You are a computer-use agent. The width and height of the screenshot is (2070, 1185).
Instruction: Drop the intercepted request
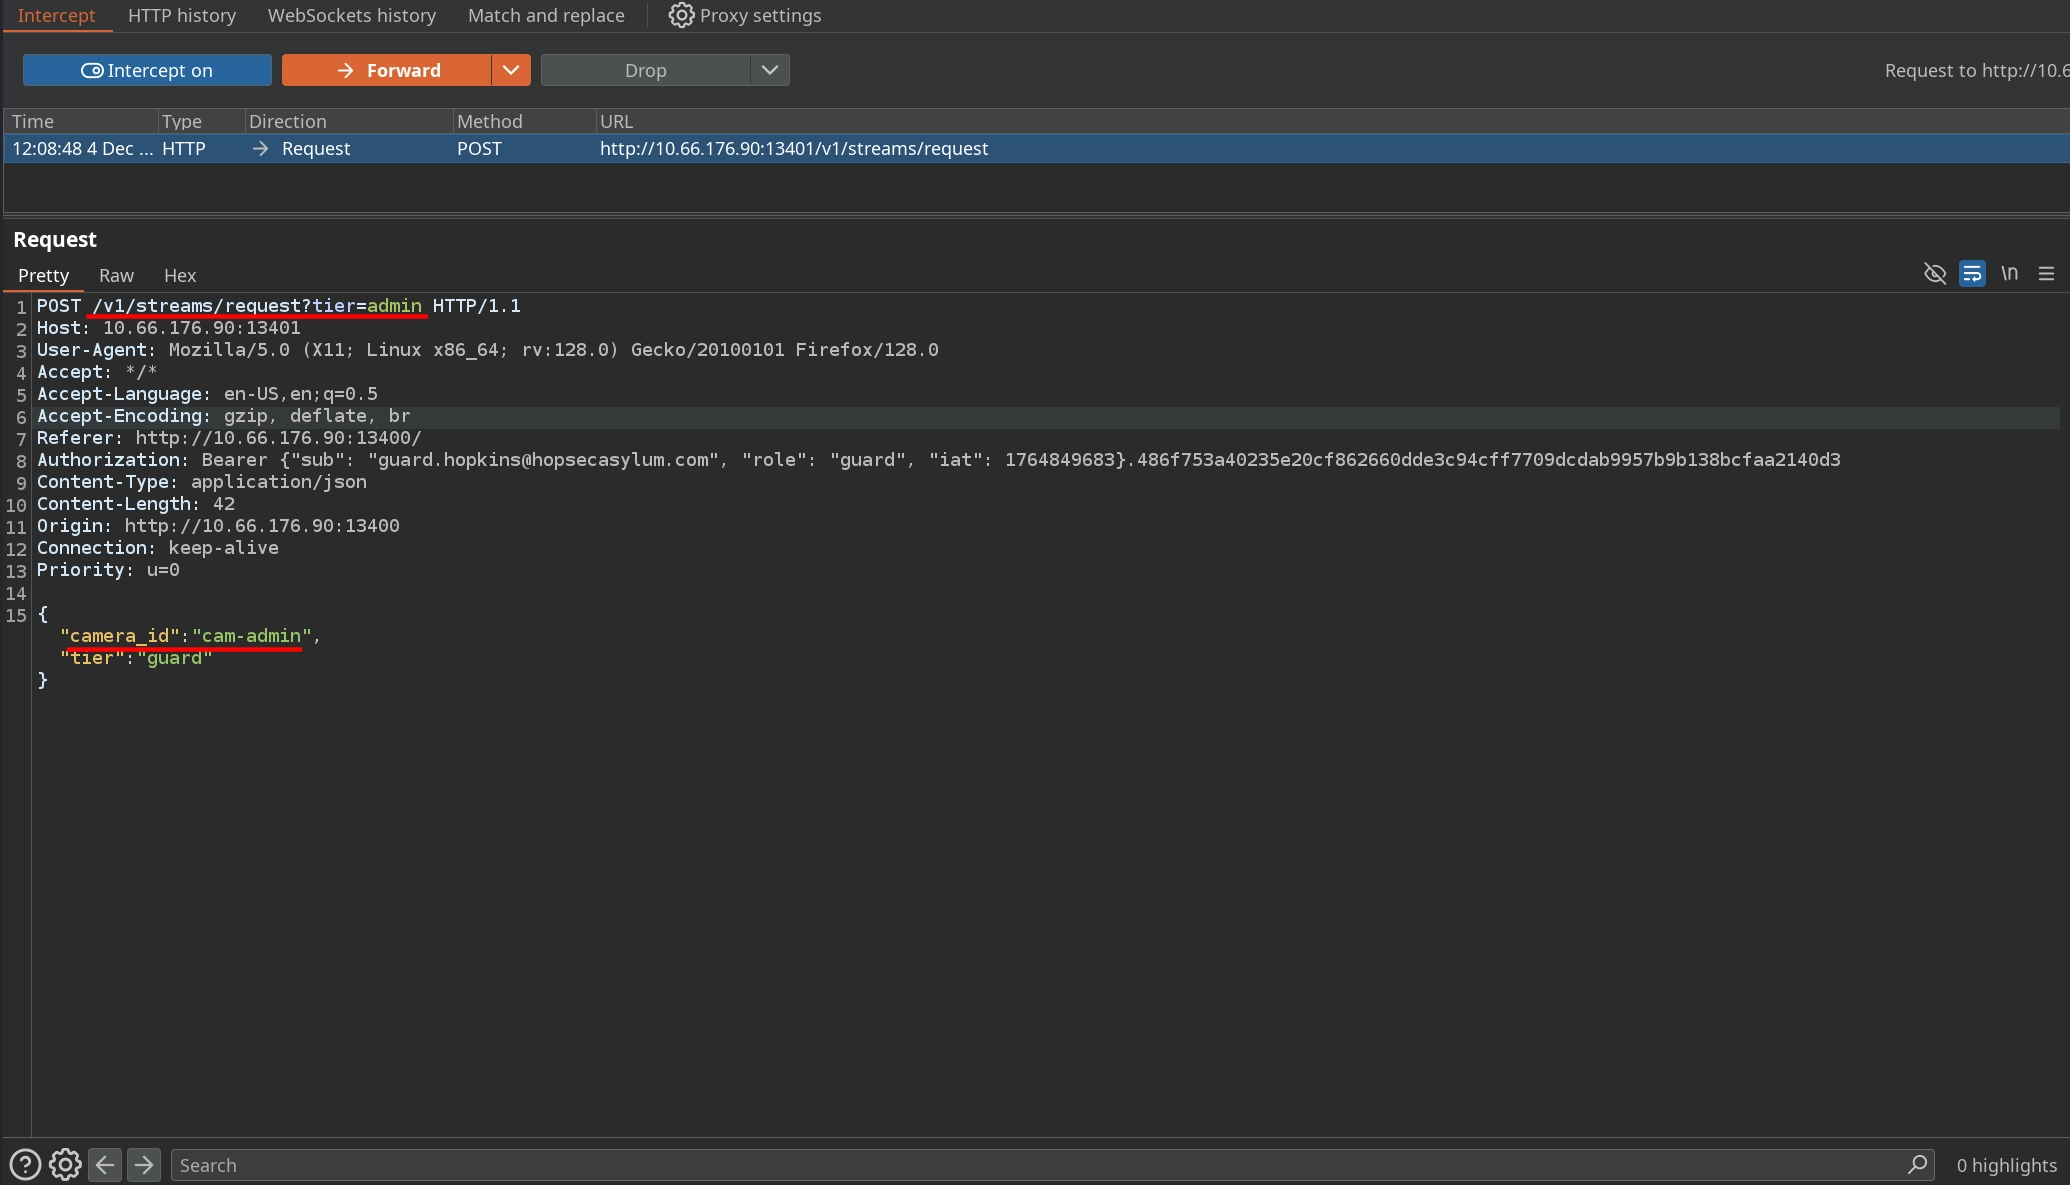(x=645, y=70)
